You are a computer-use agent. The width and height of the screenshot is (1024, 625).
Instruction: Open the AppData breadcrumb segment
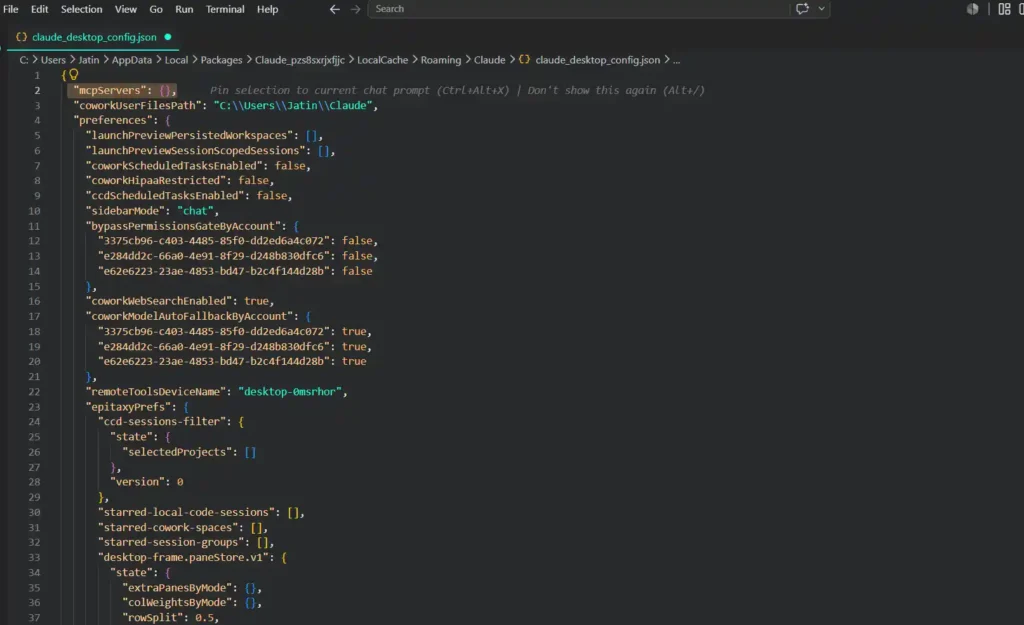tap(132, 60)
